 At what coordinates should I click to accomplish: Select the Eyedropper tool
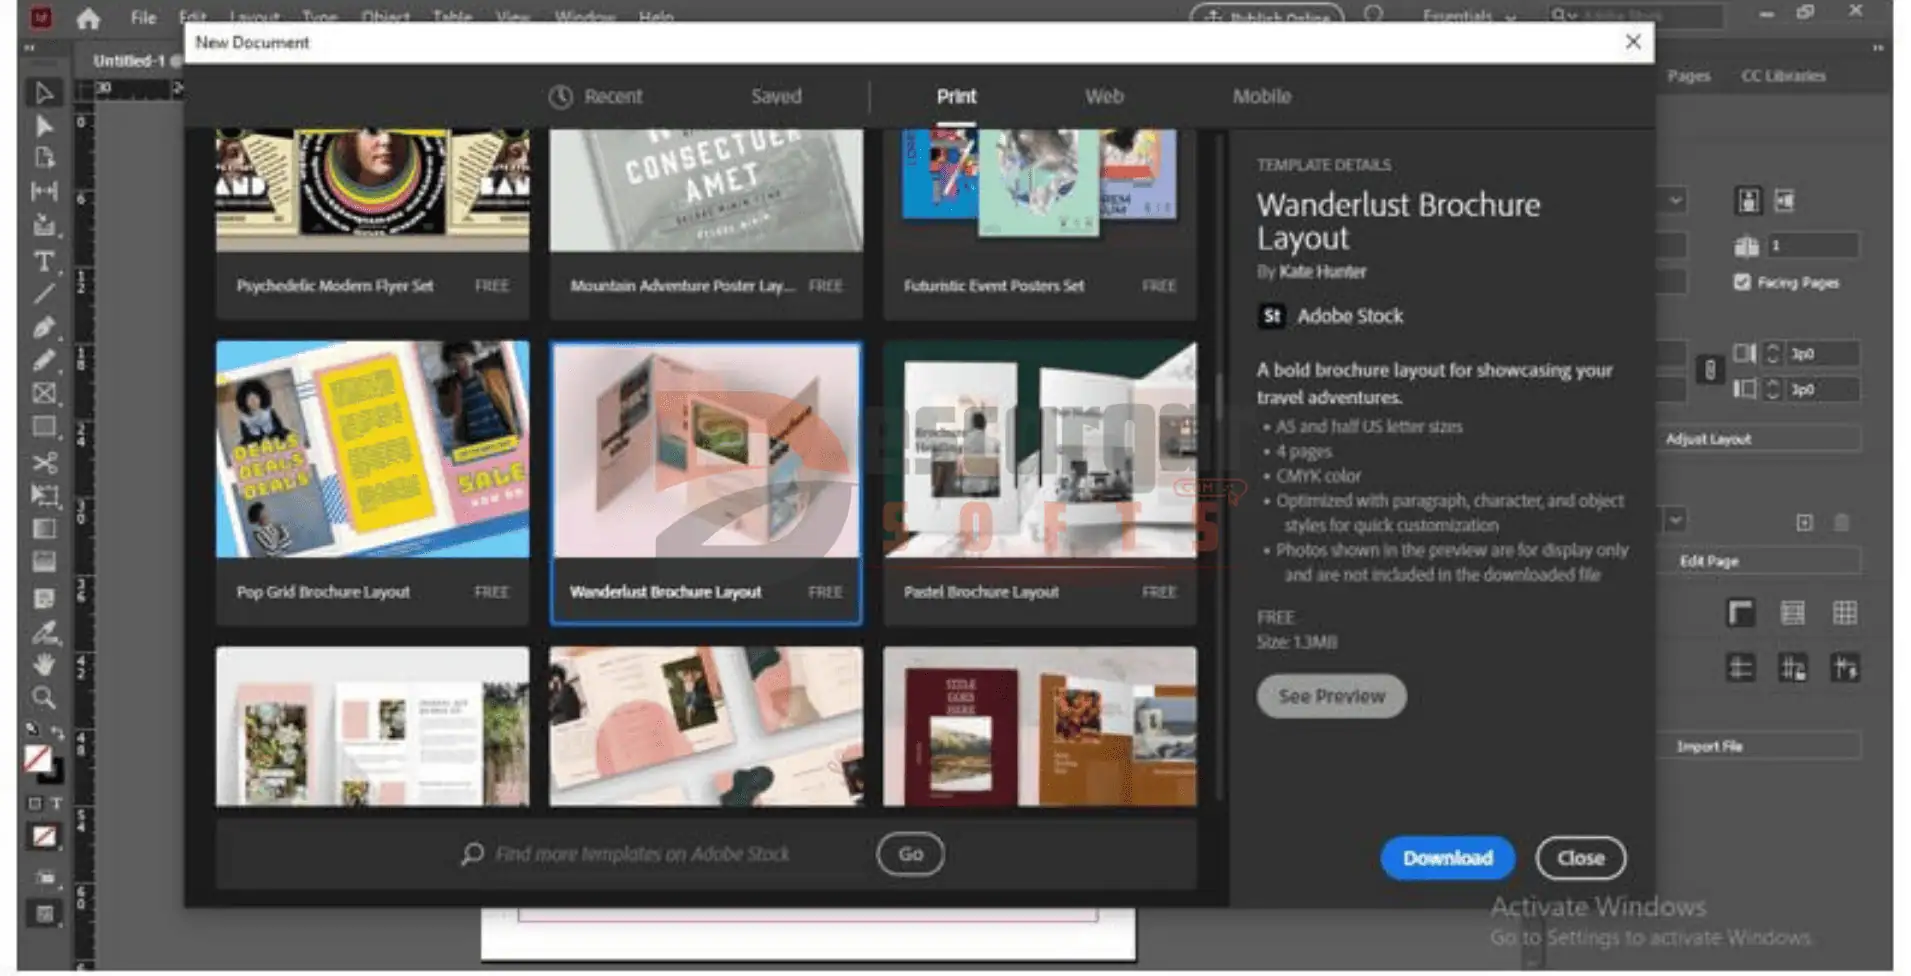point(44,632)
